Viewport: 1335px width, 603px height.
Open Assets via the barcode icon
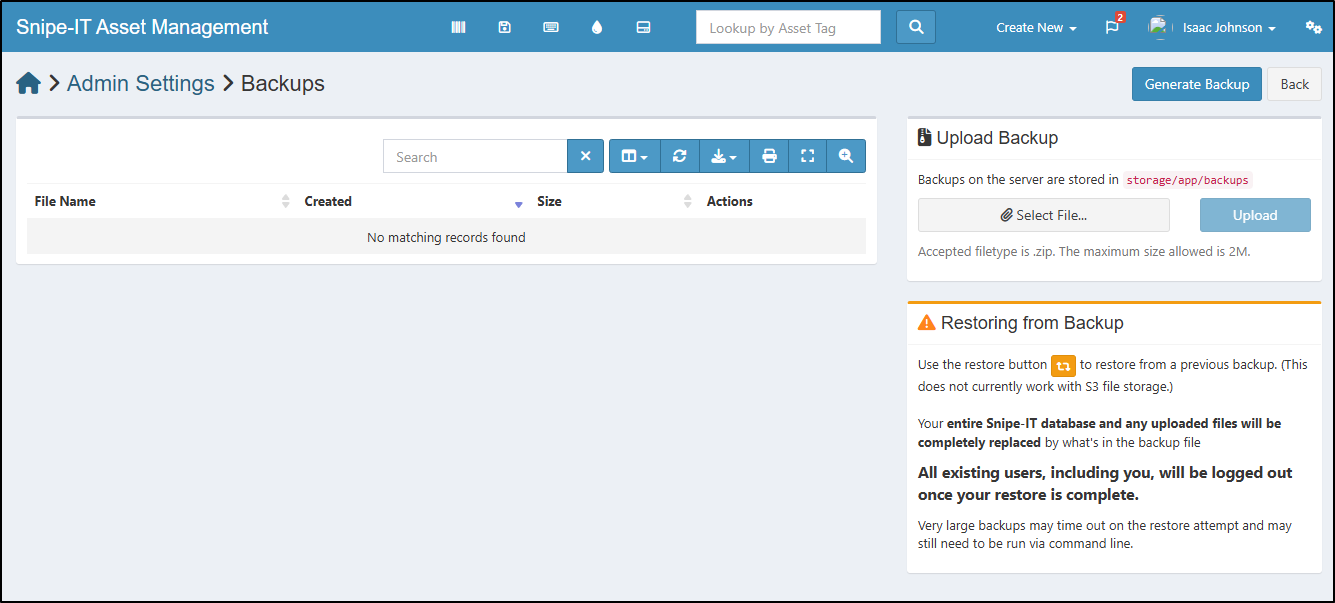(458, 28)
